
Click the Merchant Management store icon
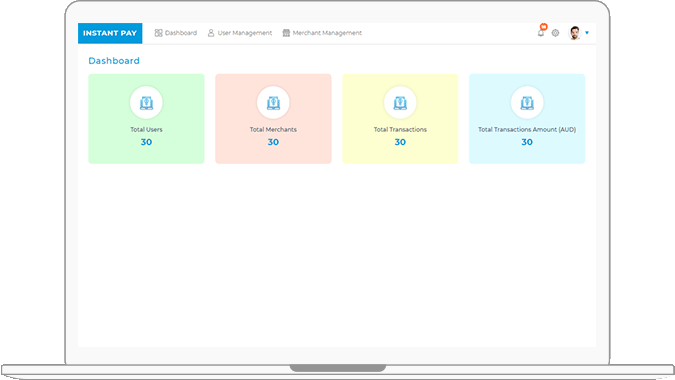click(x=286, y=33)
